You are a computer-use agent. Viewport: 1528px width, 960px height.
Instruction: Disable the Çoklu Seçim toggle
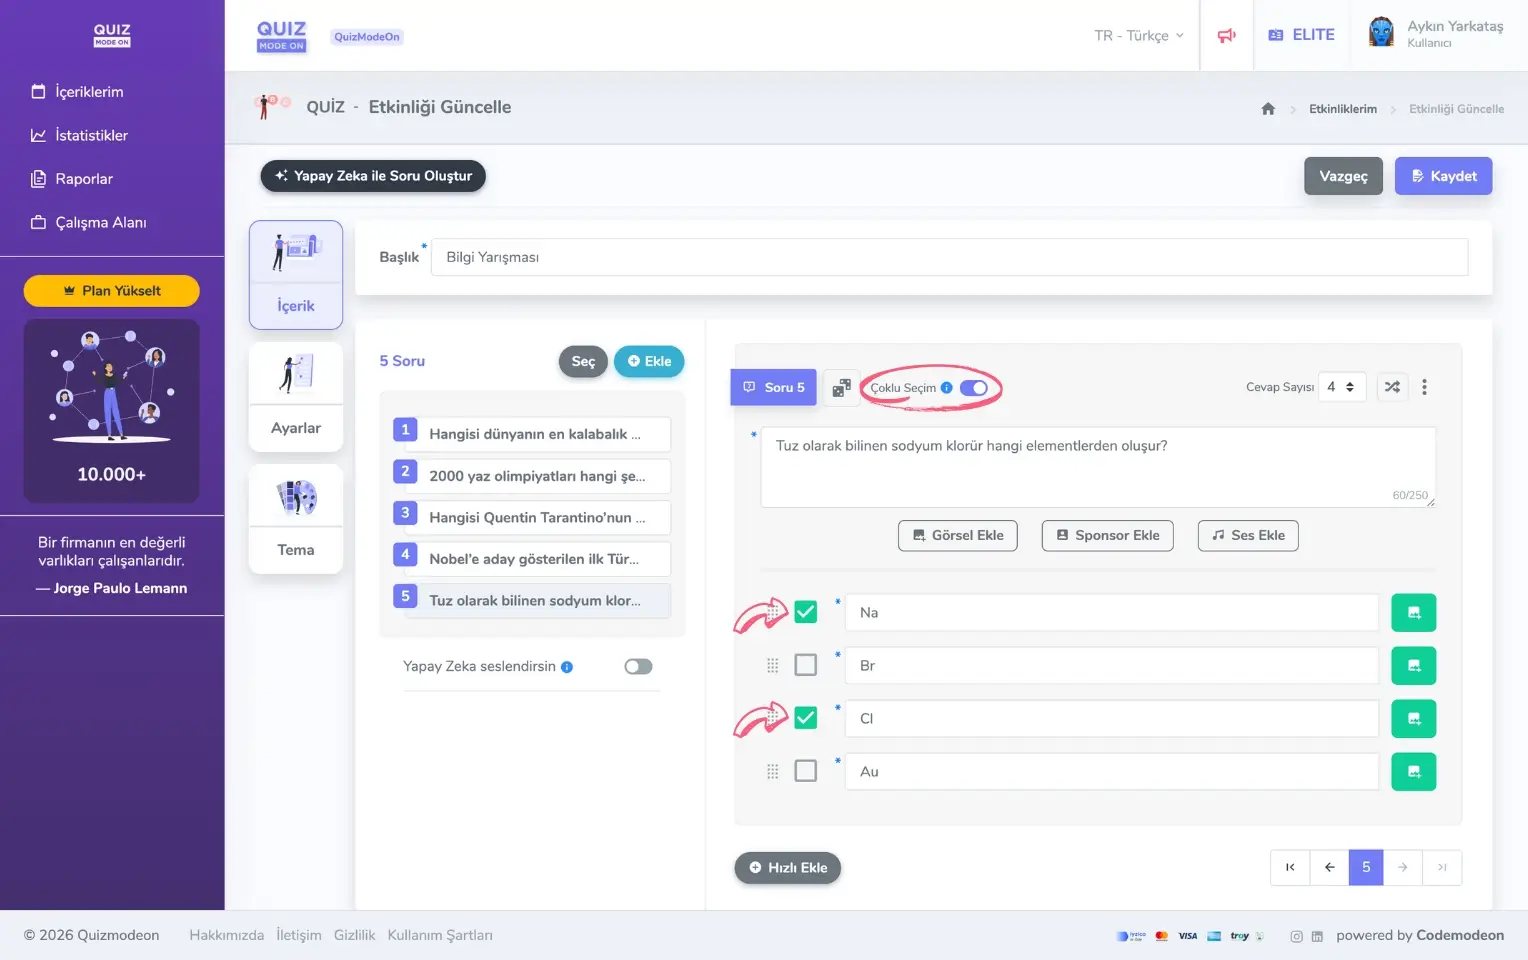pos(973,388)
